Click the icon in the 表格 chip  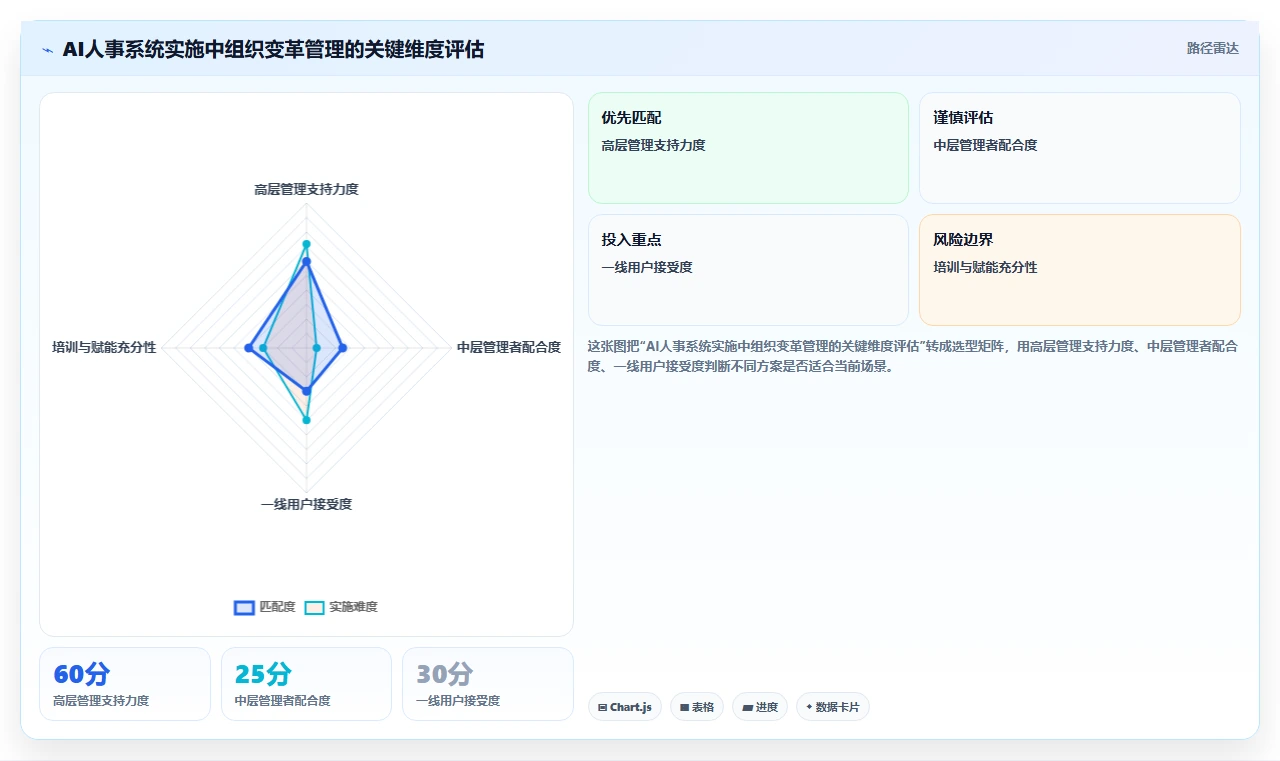point(685,707)
